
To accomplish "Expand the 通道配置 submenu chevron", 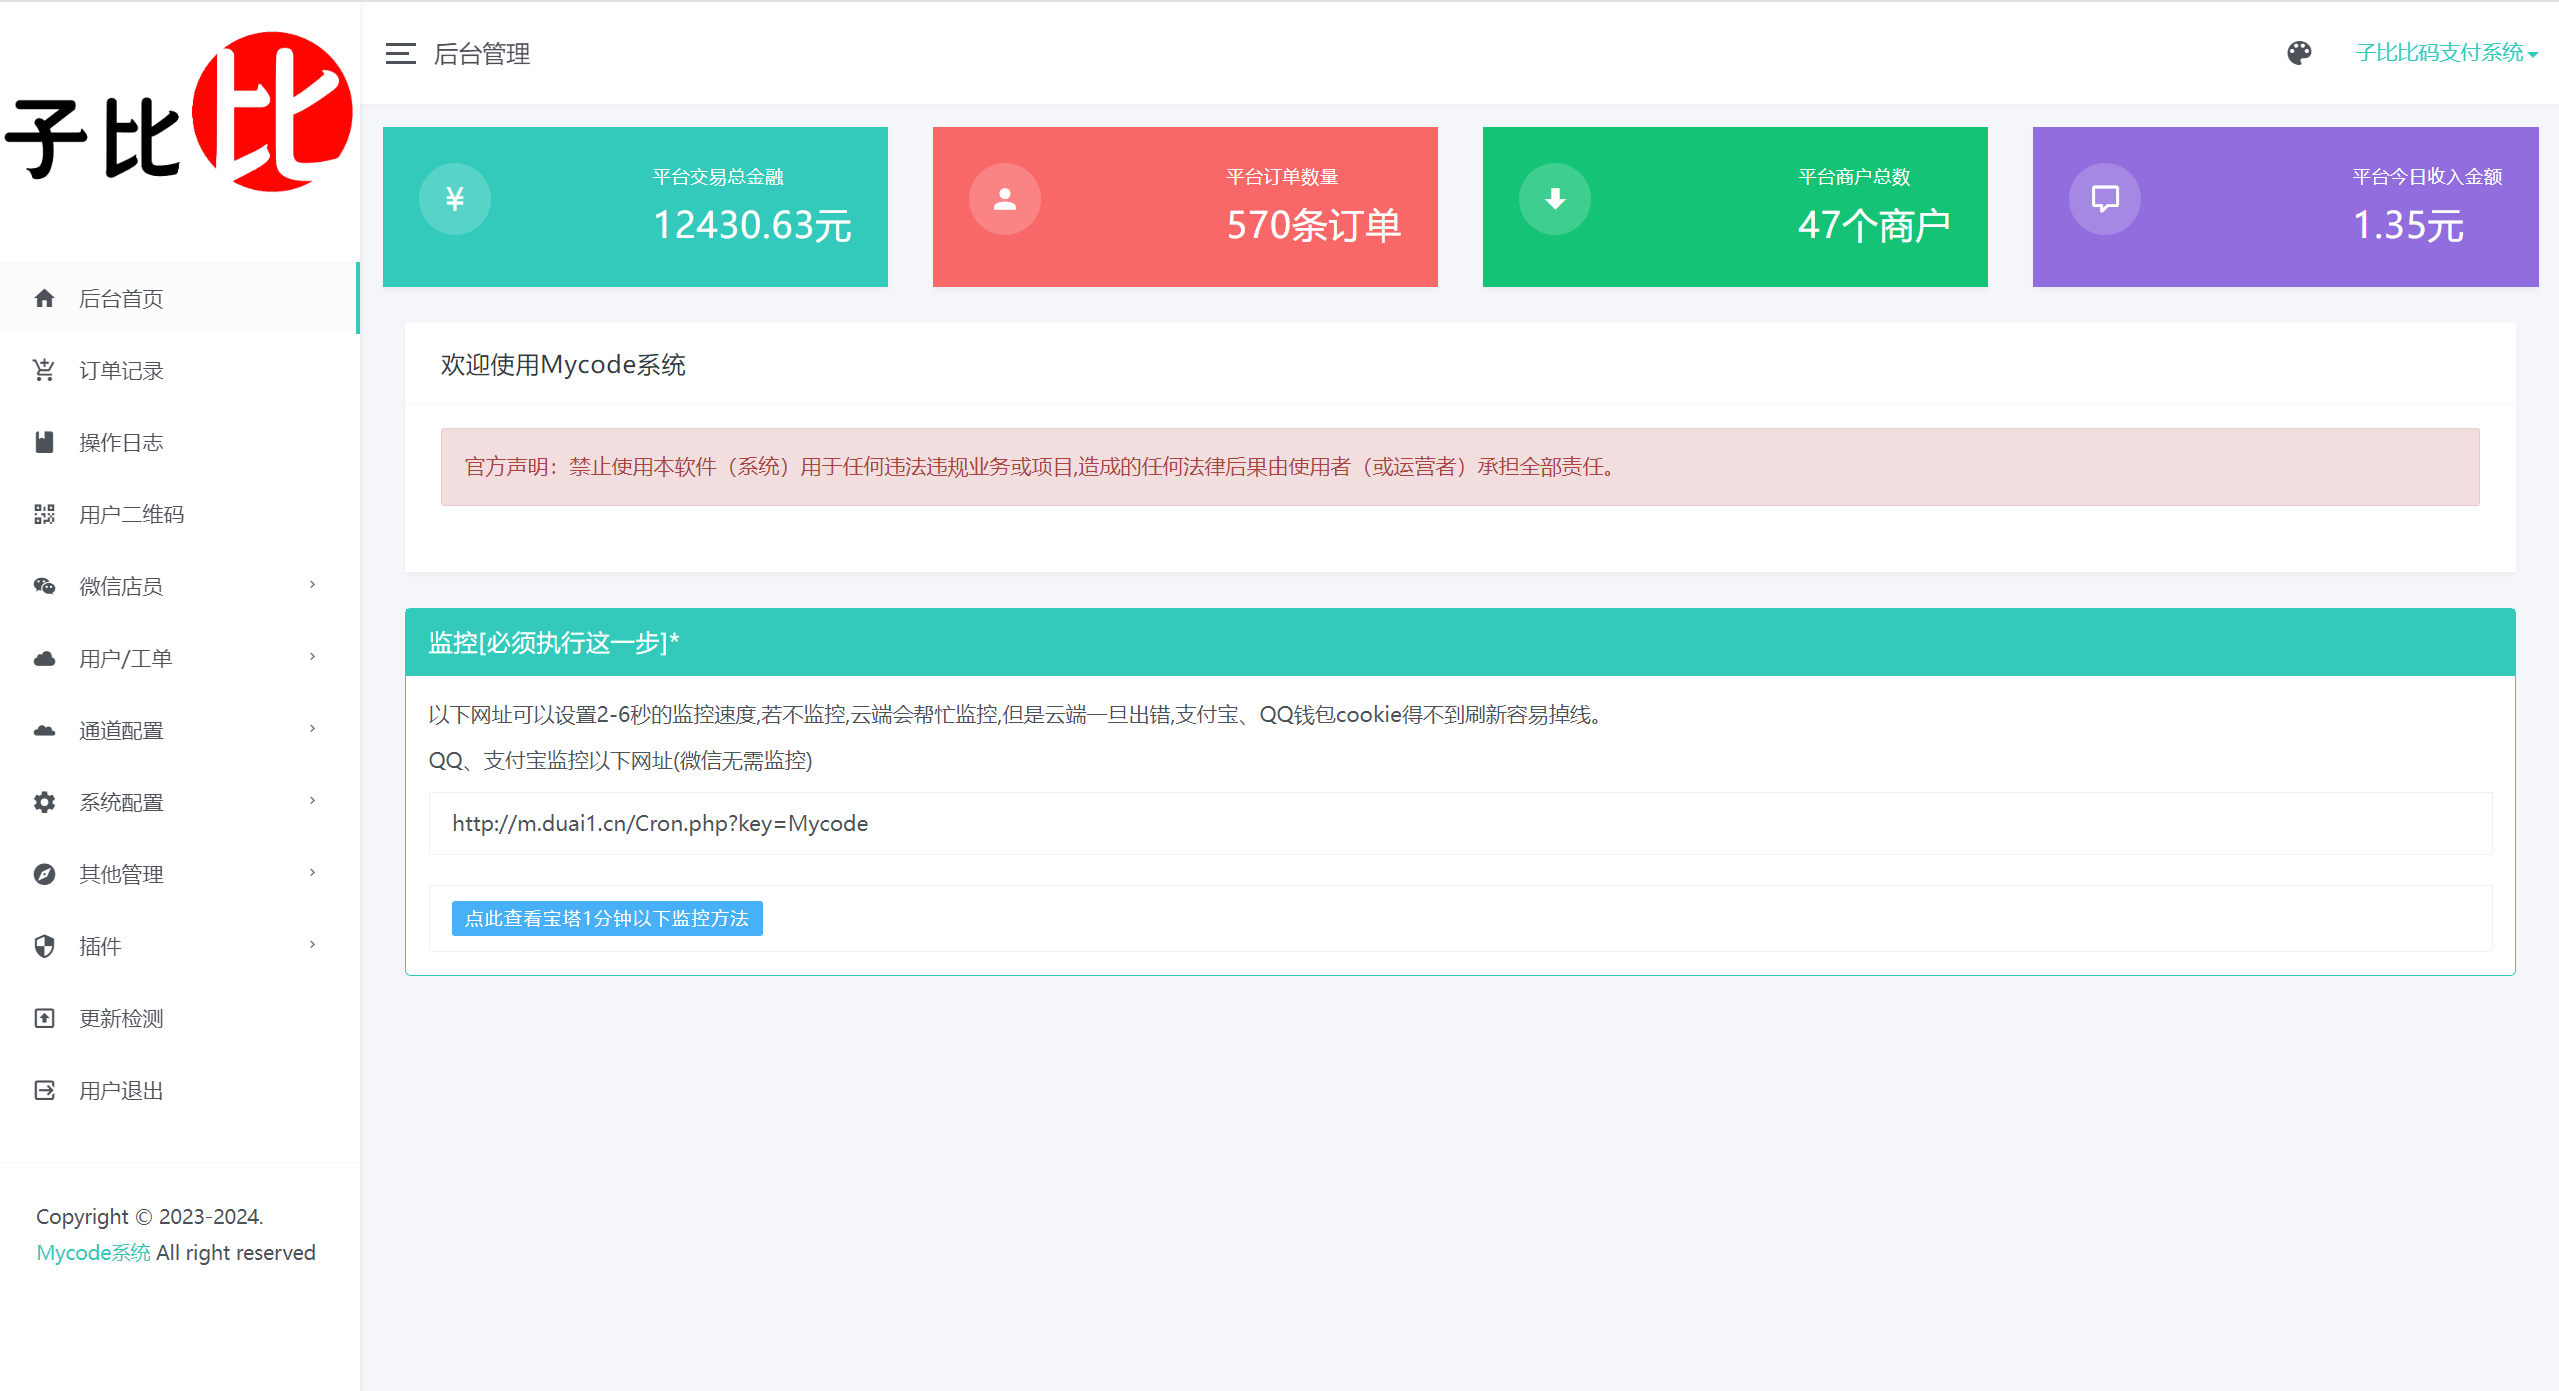I will tap(312, 729).
